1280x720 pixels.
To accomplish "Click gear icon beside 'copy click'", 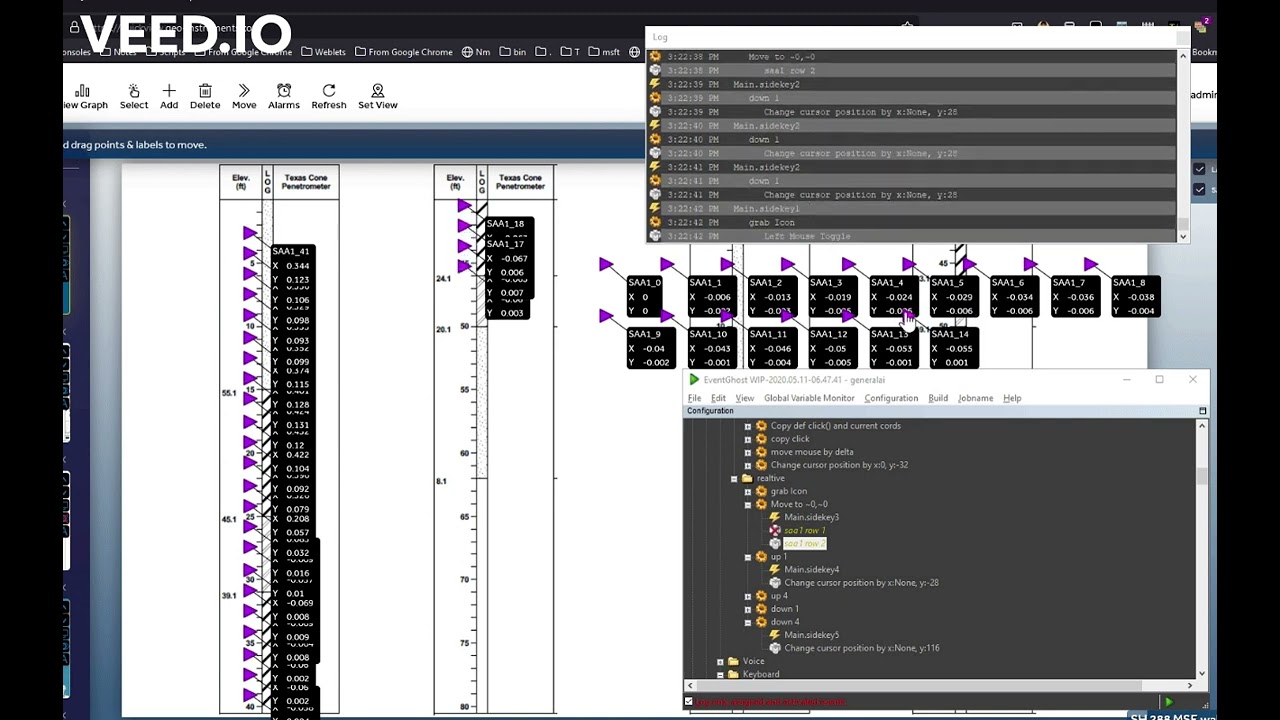I will click(x=761, y=439).
